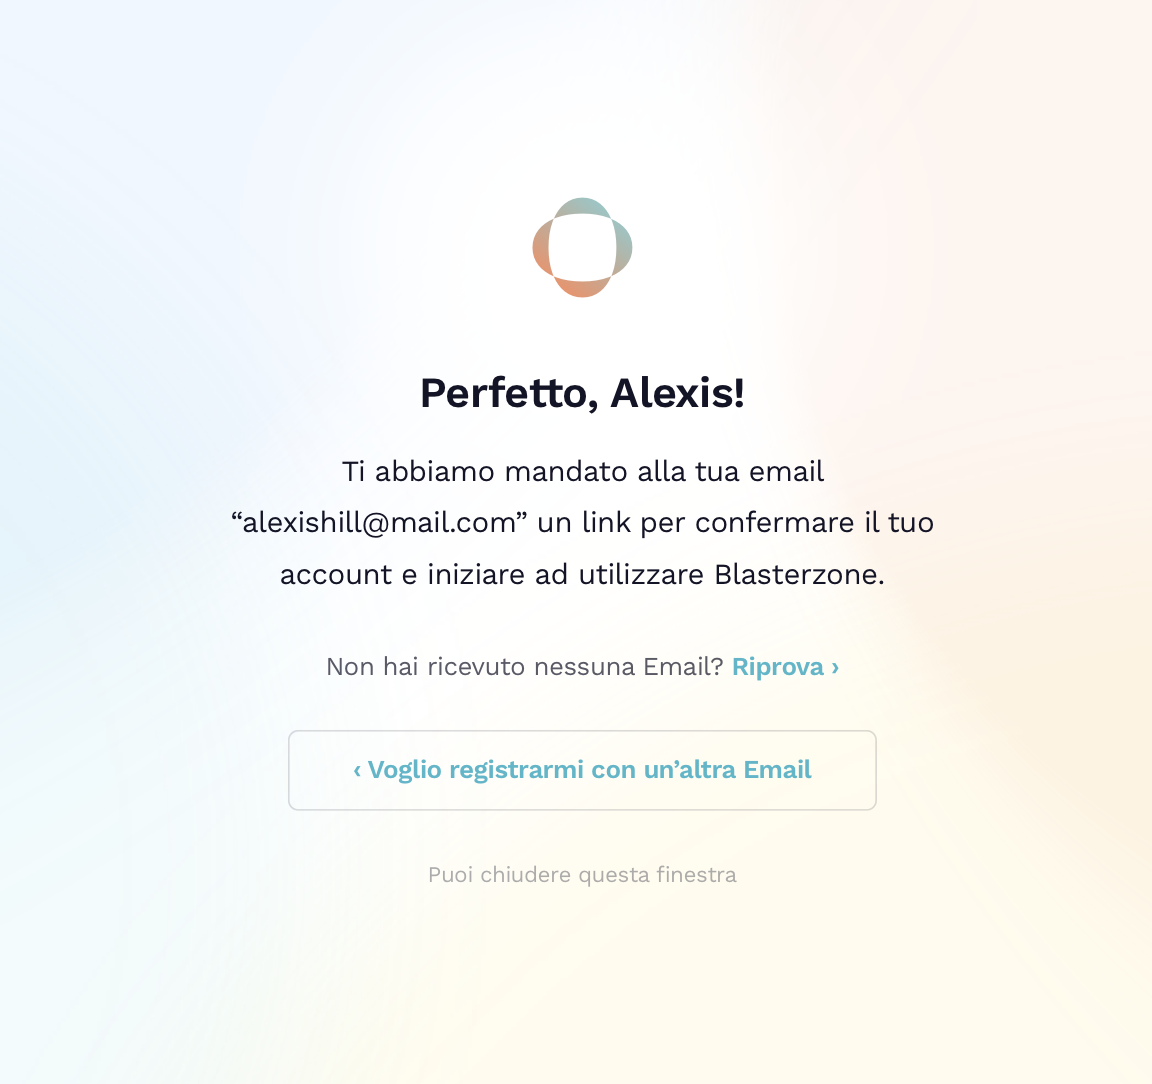Click the question Non hai ricevuto nessuna Email?
This screenshot has width=1152, height=1084.
pyautogui.click(x=524, y=667)
